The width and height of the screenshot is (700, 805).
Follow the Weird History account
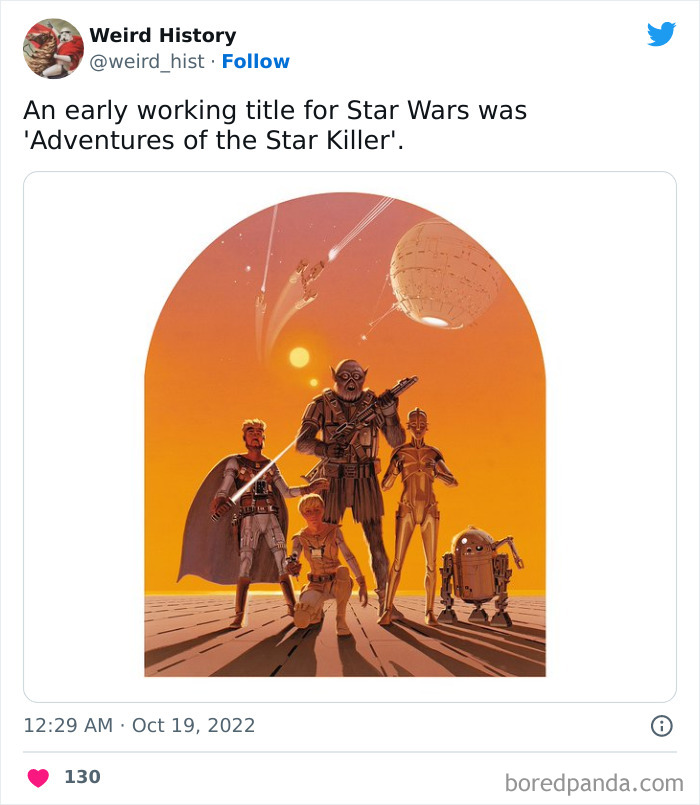tap(255, 61)
